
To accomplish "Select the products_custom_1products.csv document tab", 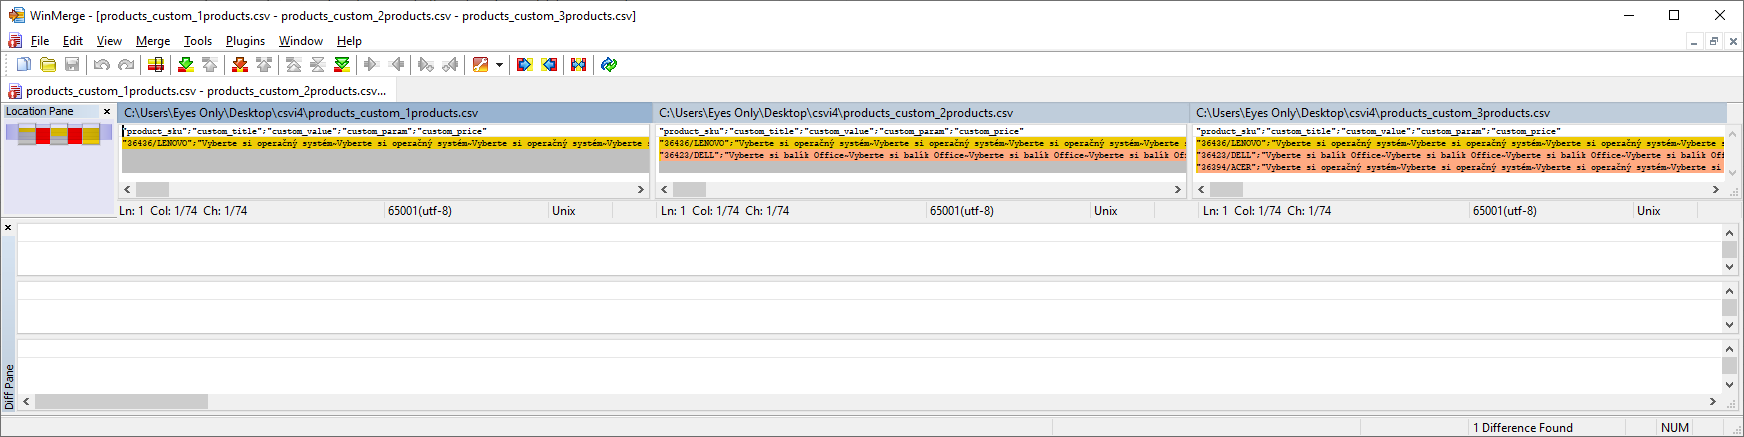I will click(x=198, y=91).
